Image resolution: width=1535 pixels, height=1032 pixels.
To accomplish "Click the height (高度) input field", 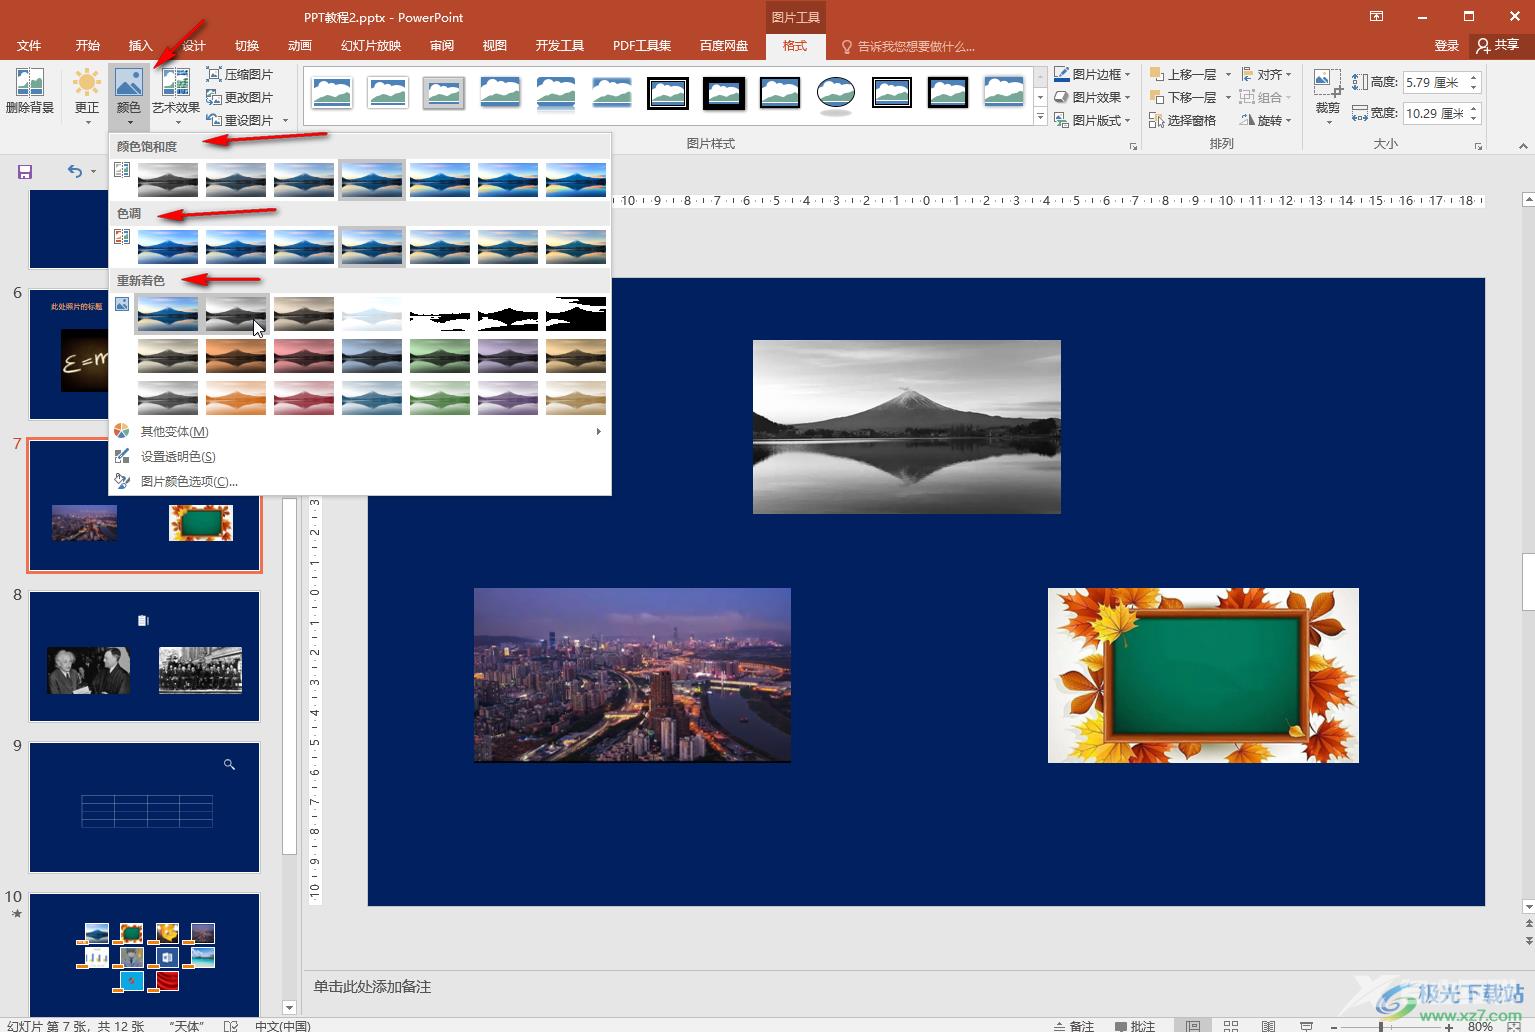I will pyautogui.click(x=1434, y=82).
